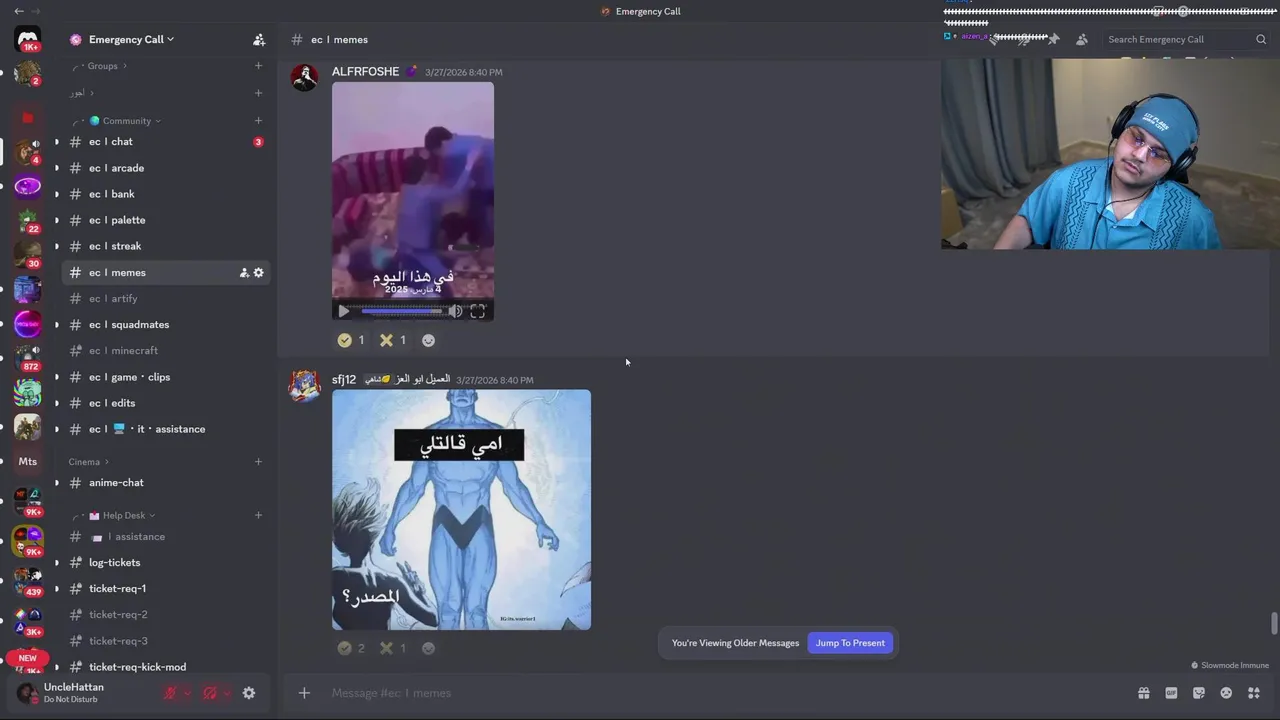Add channel to Groups category
This screenshot has height=720, width=1280.
pyautogui.click(x=258, y=66)
